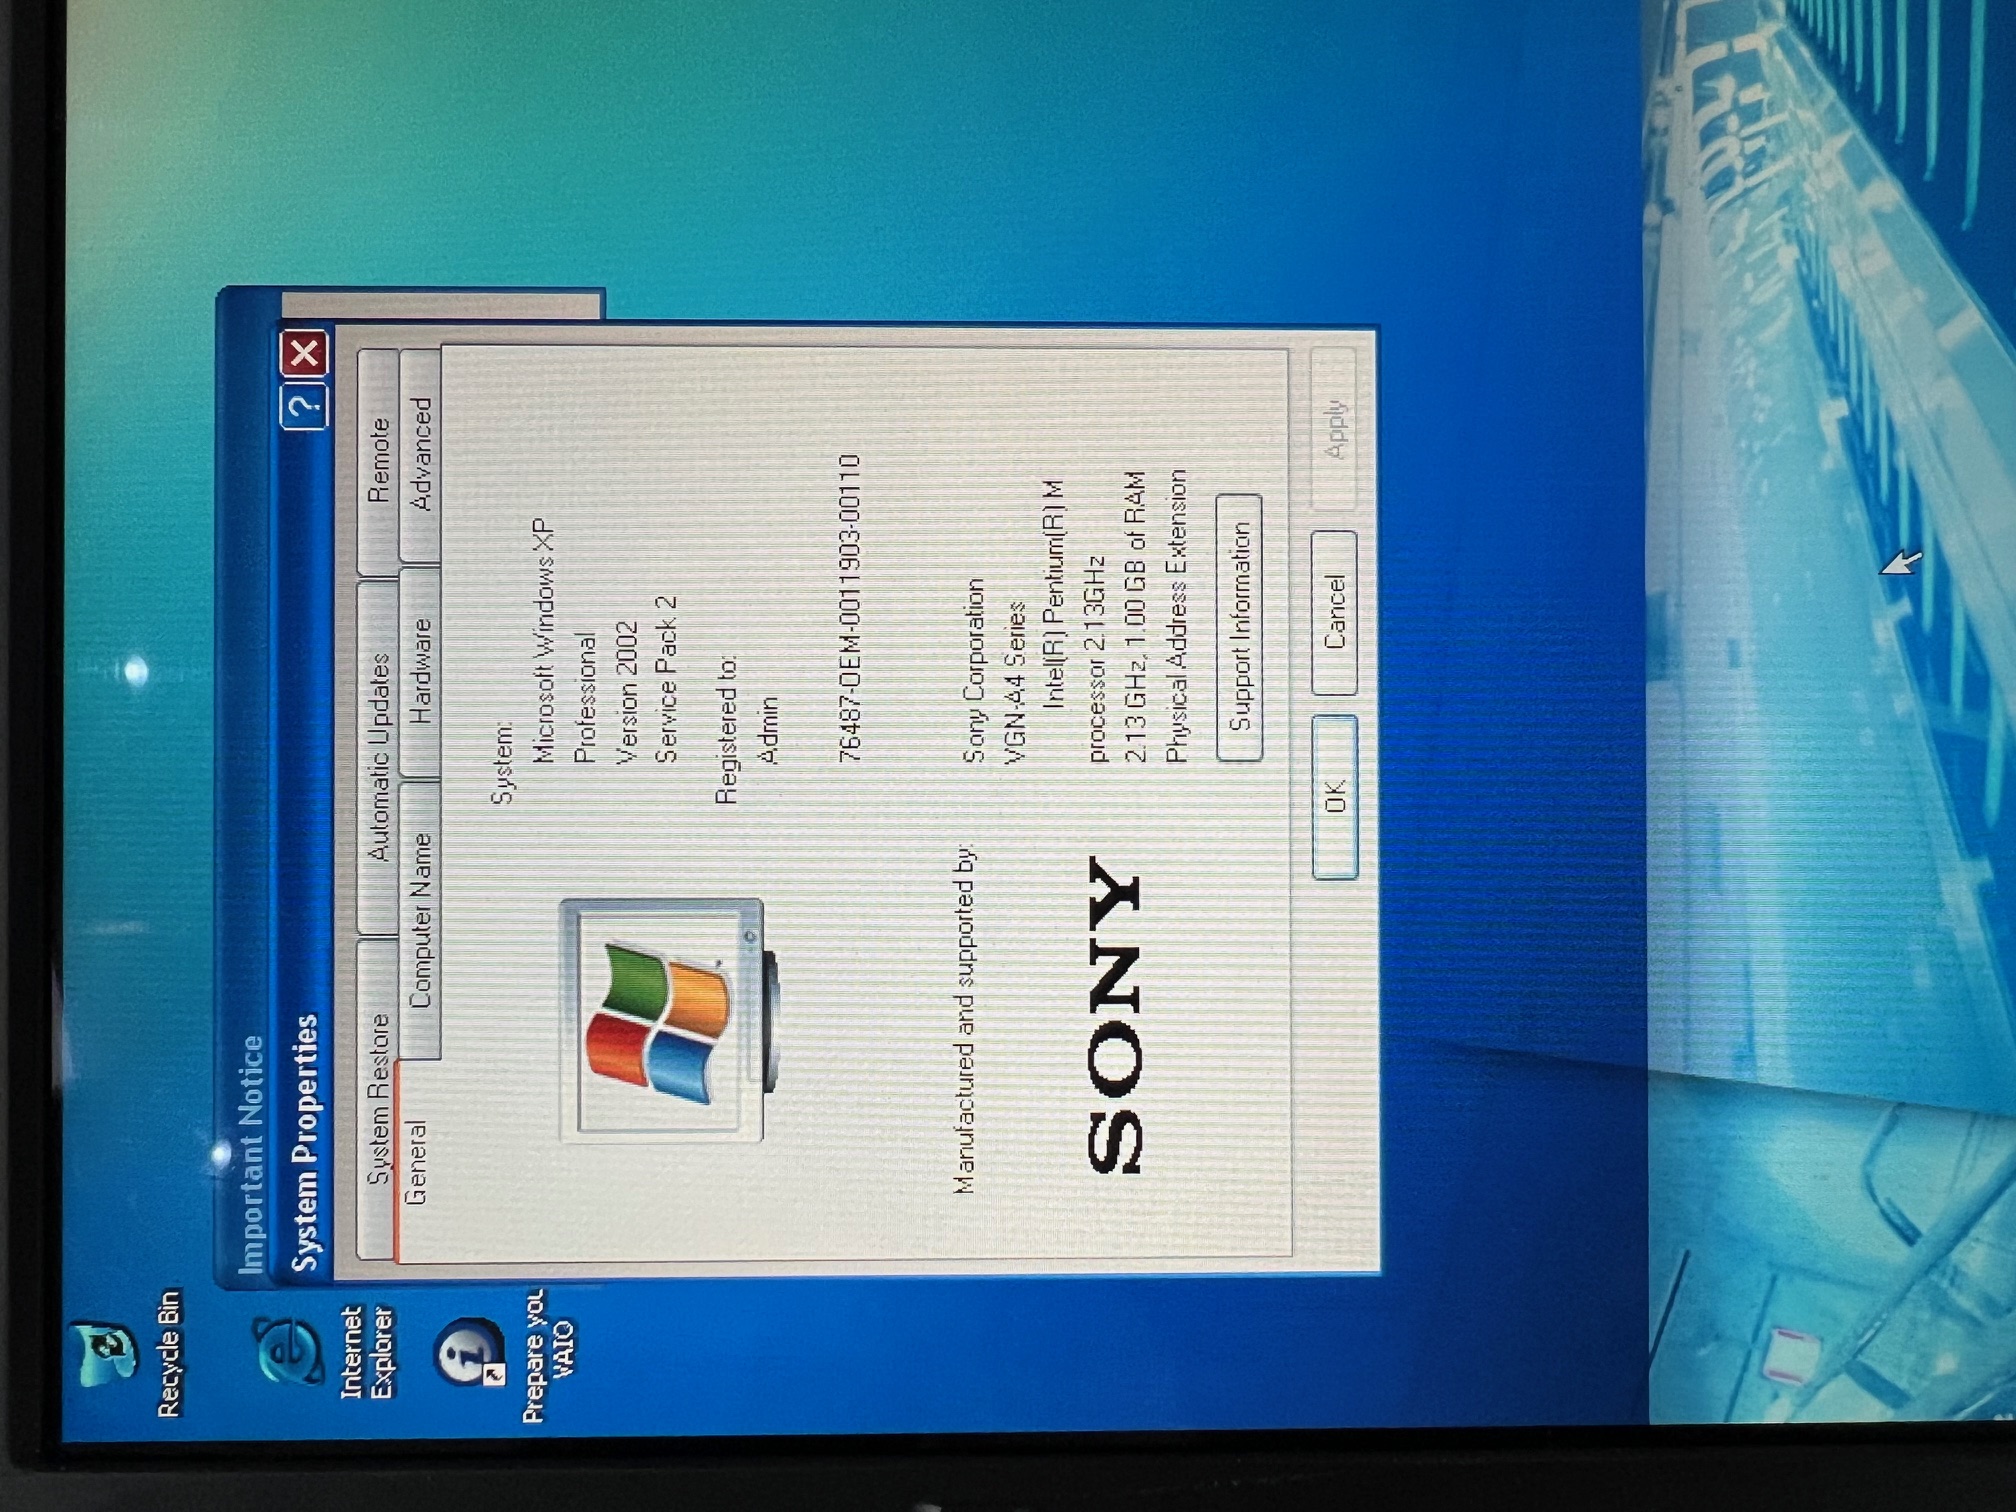Click the question mark help button

304,406
